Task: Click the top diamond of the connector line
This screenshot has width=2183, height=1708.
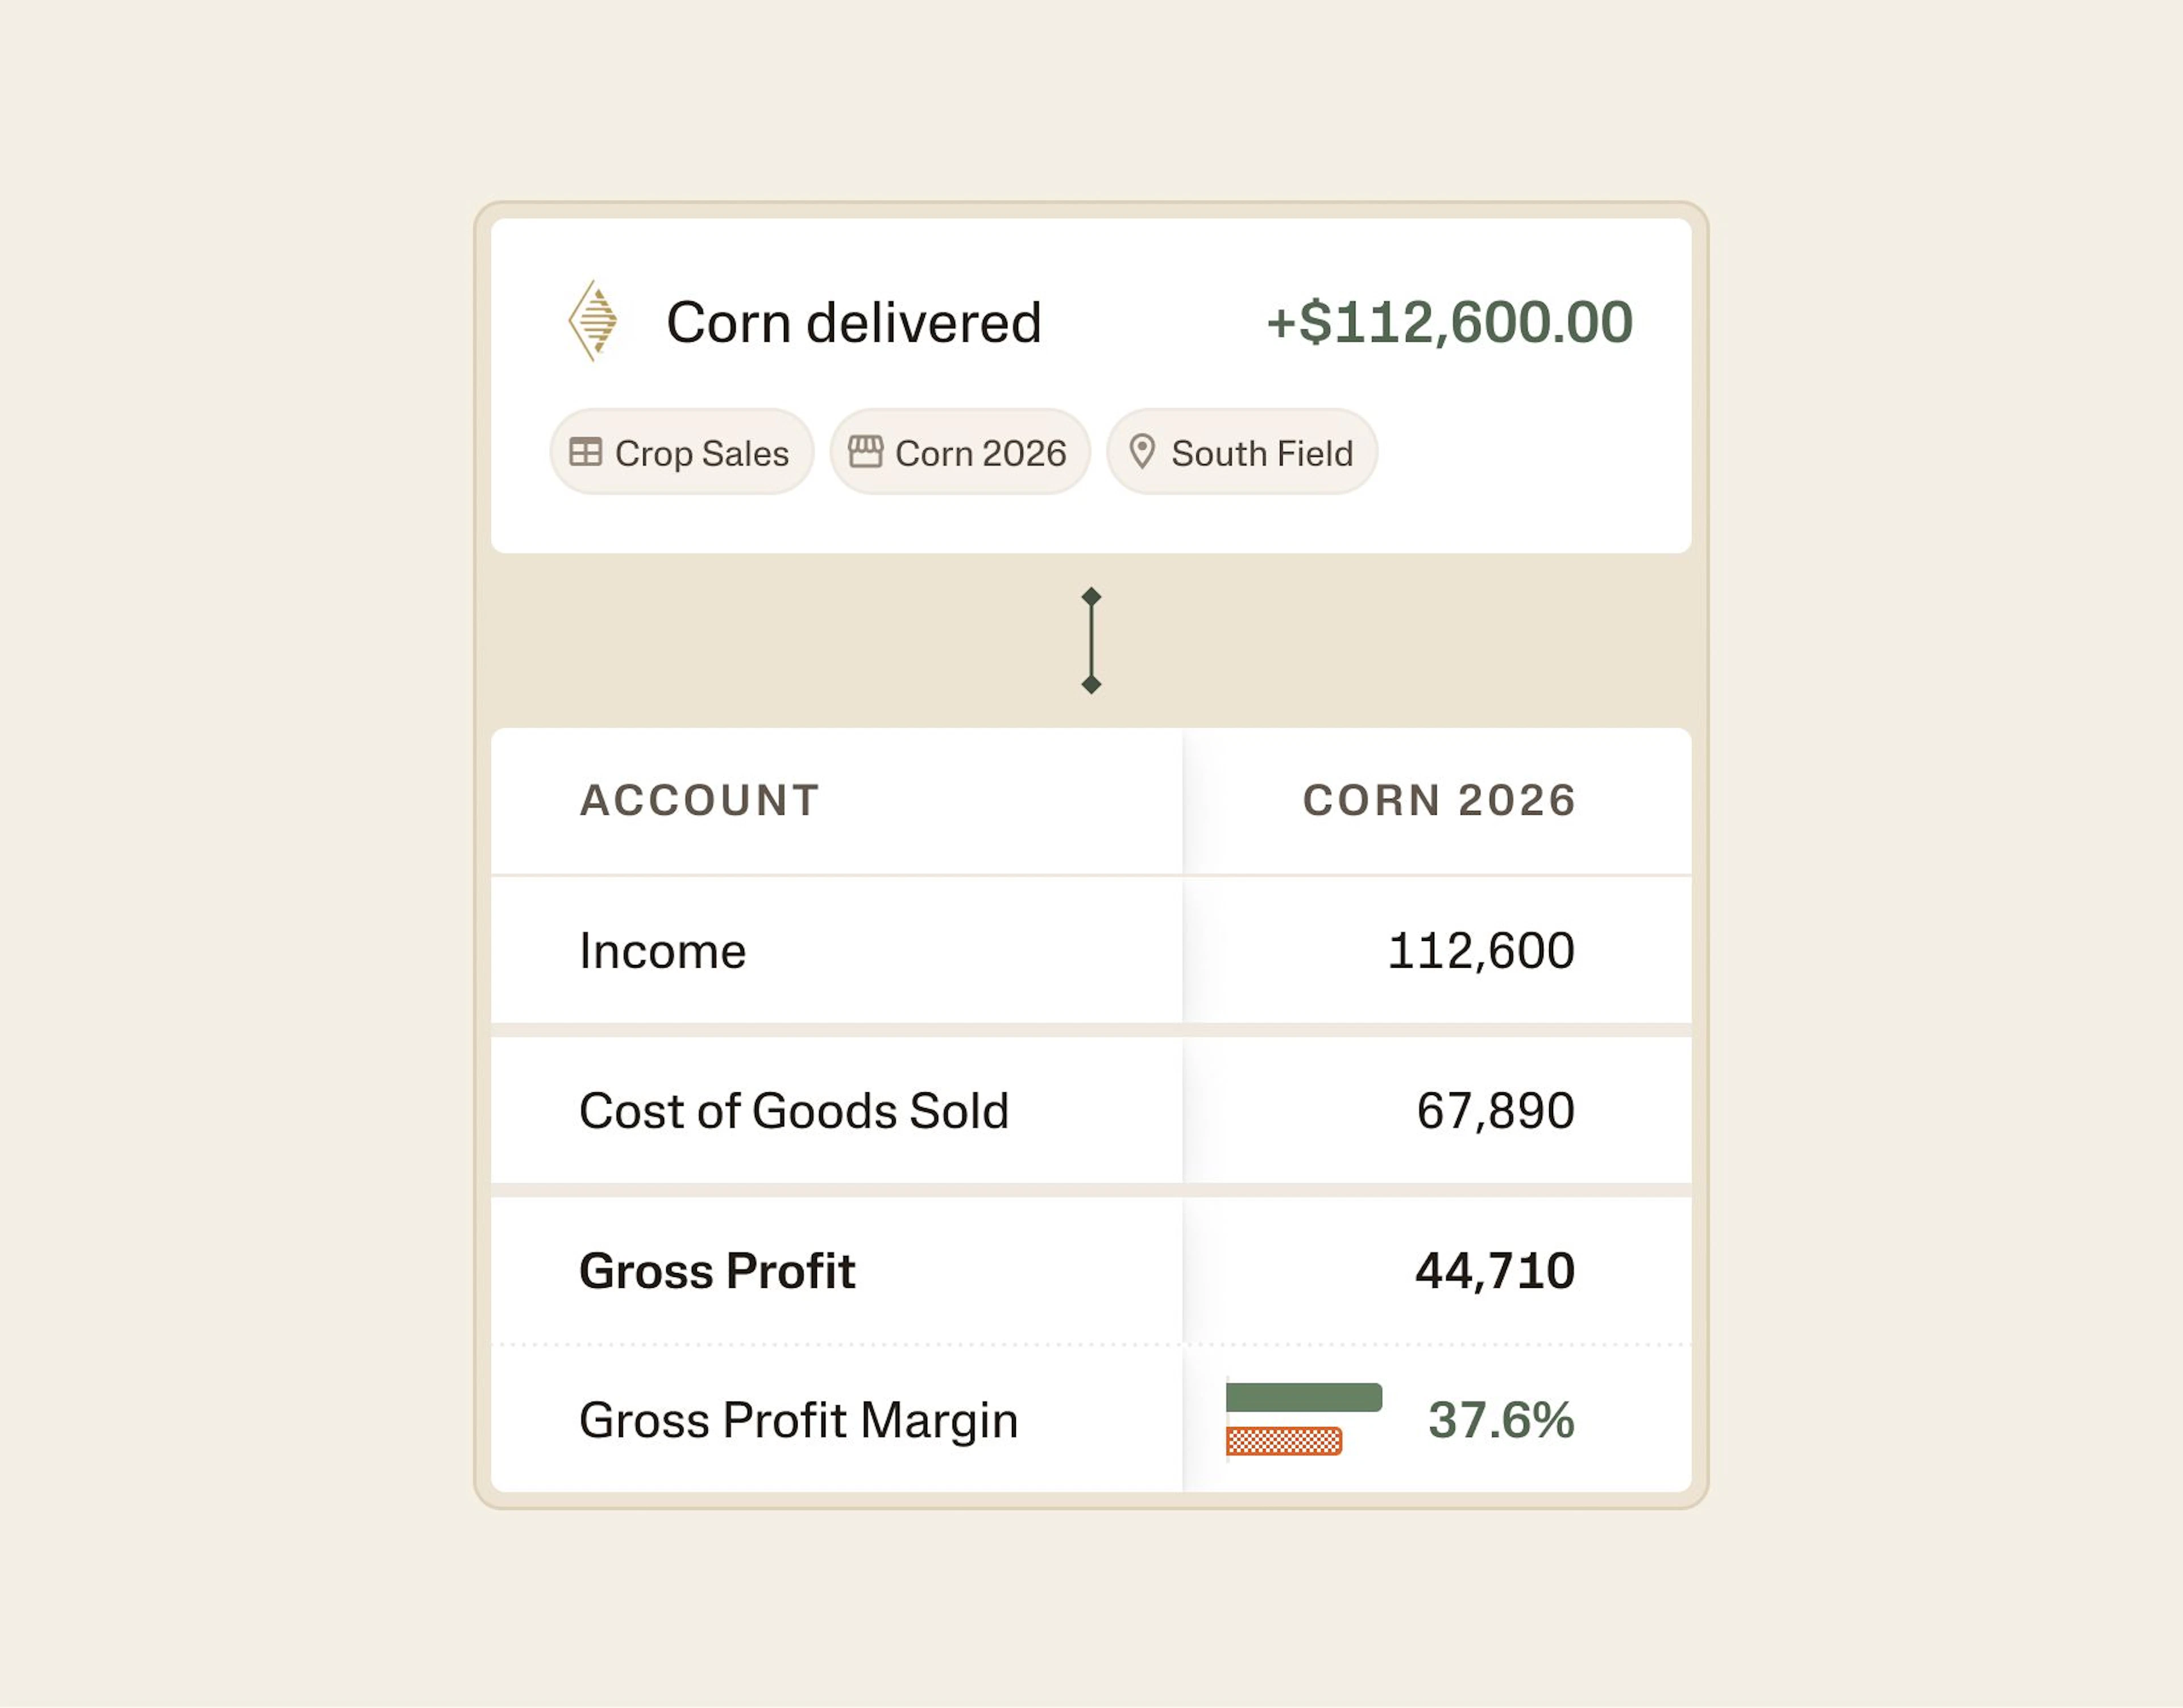Action: click(x=1091, y=597)
